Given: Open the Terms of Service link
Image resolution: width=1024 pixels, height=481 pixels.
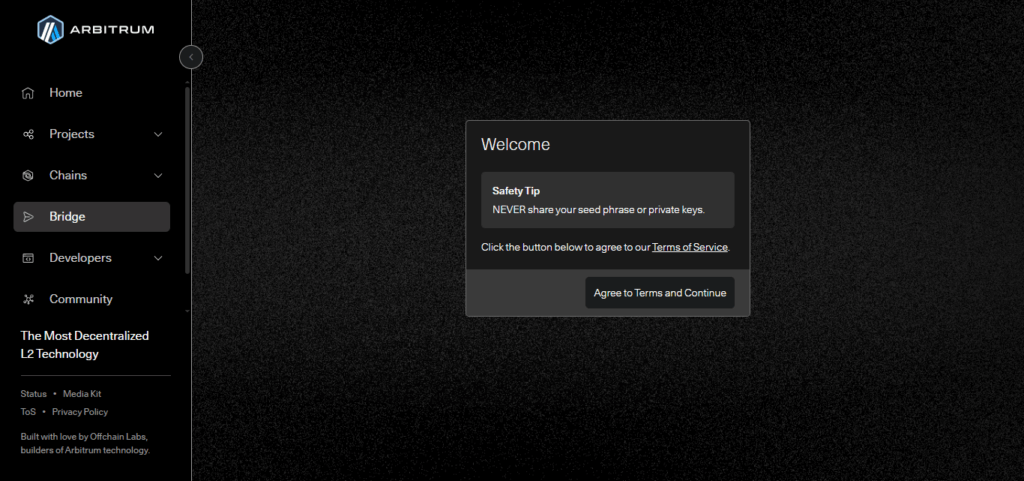Looking at the screenshot, I should pos(690,247).
